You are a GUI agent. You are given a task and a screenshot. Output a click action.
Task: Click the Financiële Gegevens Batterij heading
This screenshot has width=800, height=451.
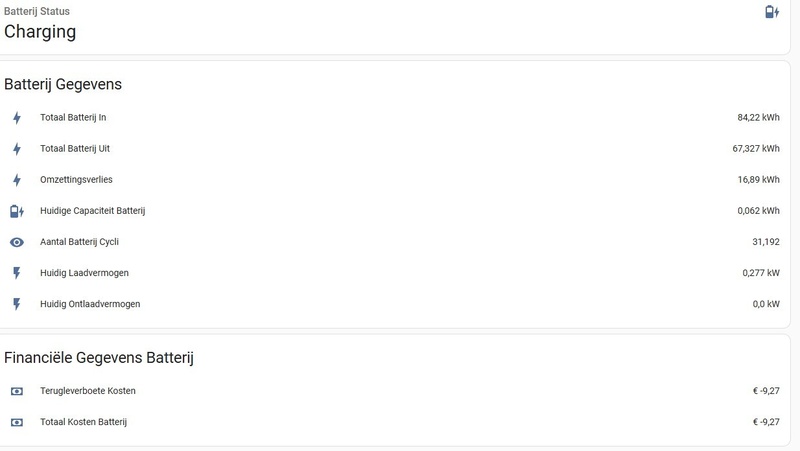click(x=98, y=358)
